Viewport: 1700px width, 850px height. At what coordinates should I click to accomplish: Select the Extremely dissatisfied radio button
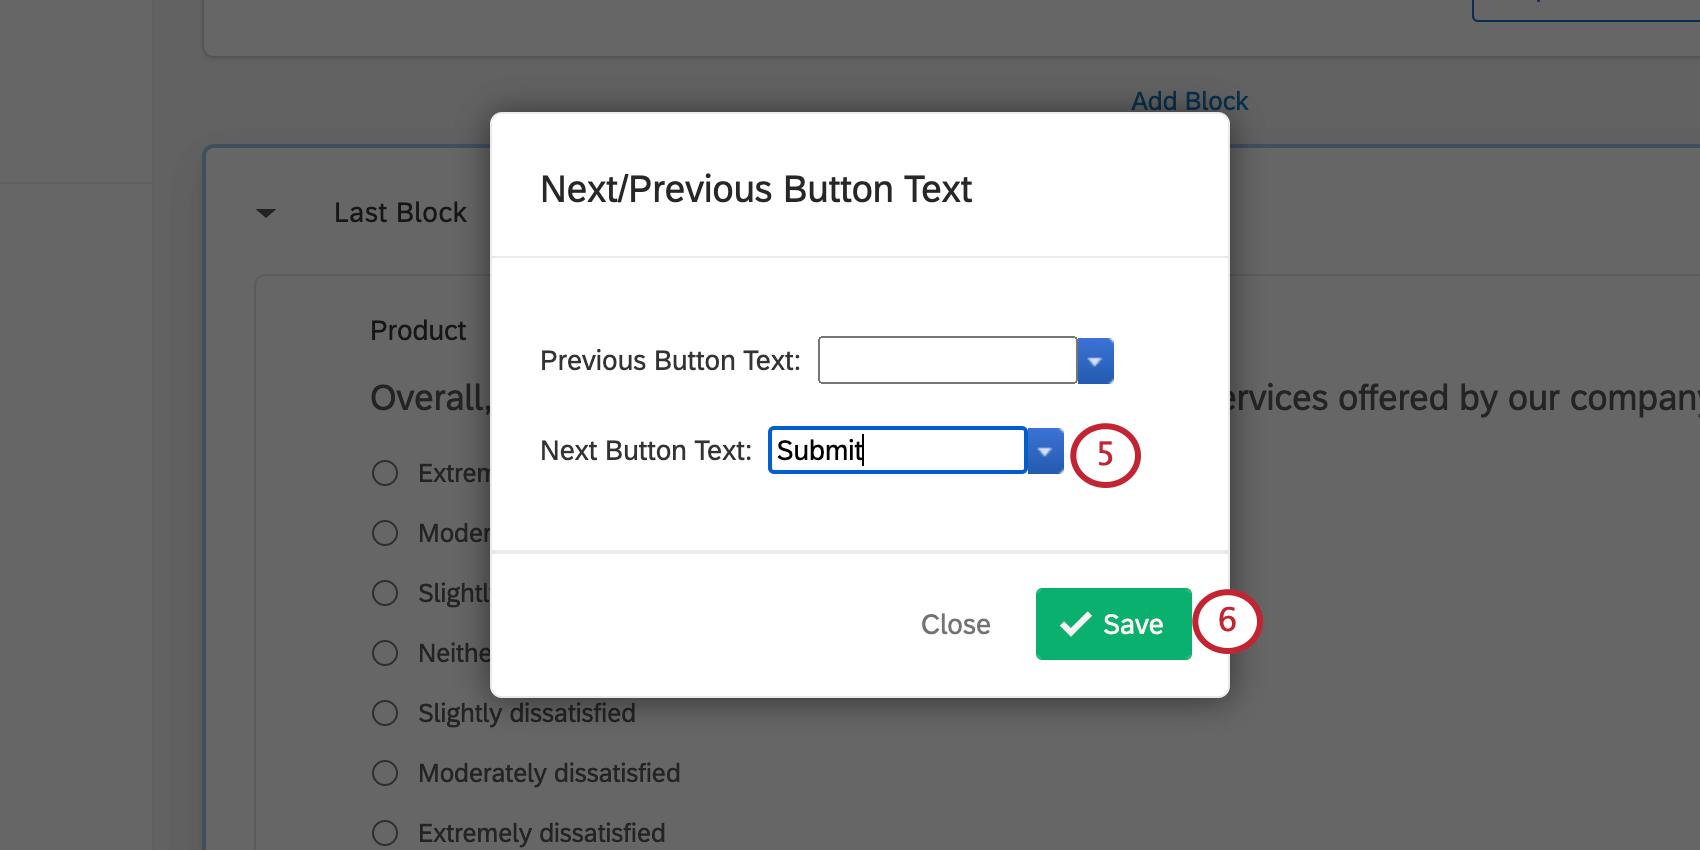click(385, 831)
